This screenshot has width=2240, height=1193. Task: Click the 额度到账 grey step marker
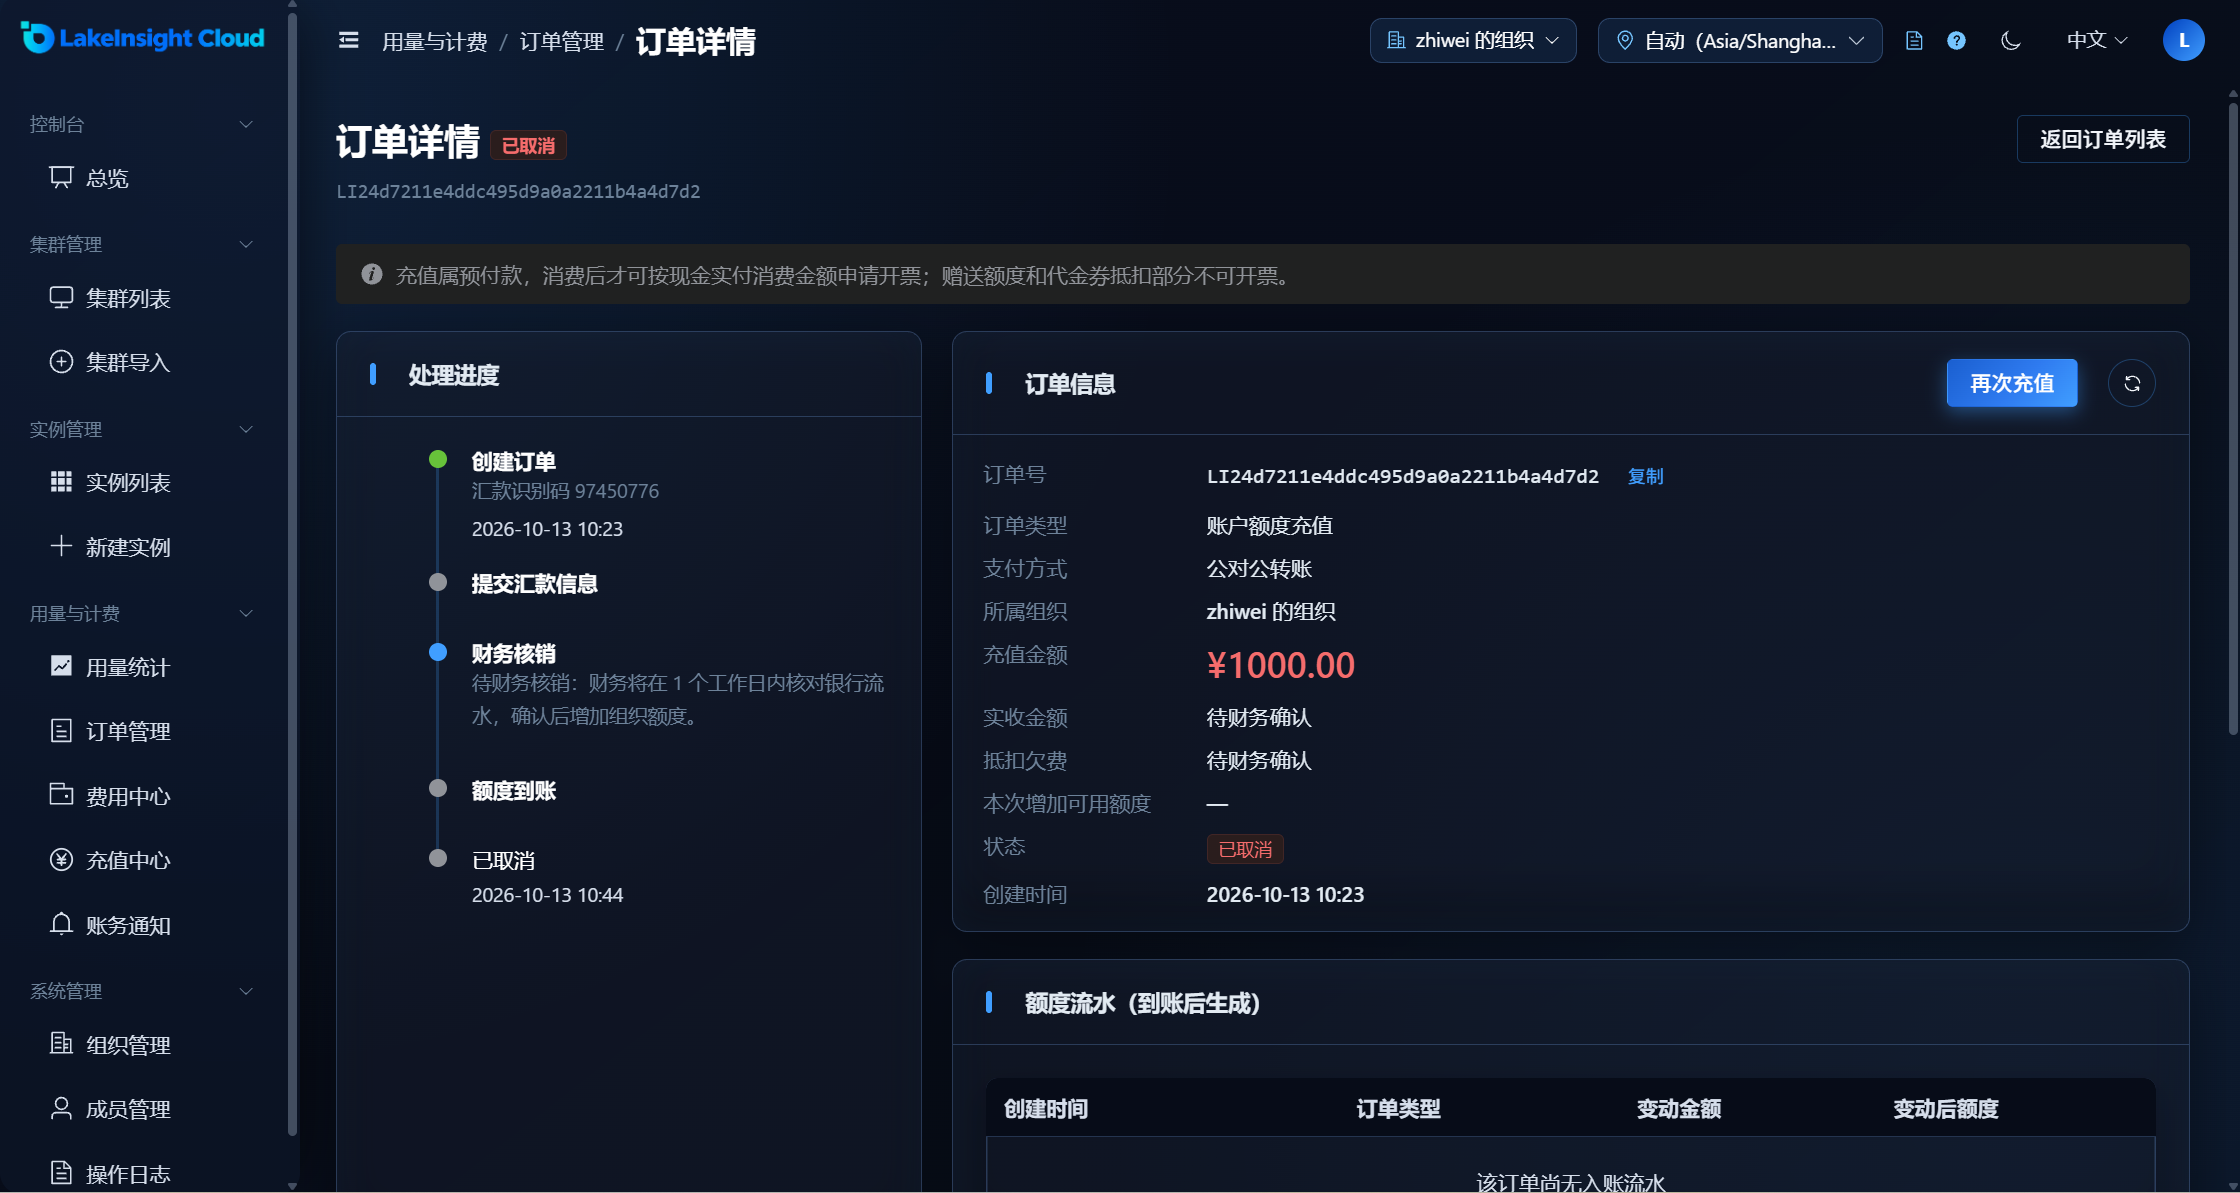pos(438,788)
